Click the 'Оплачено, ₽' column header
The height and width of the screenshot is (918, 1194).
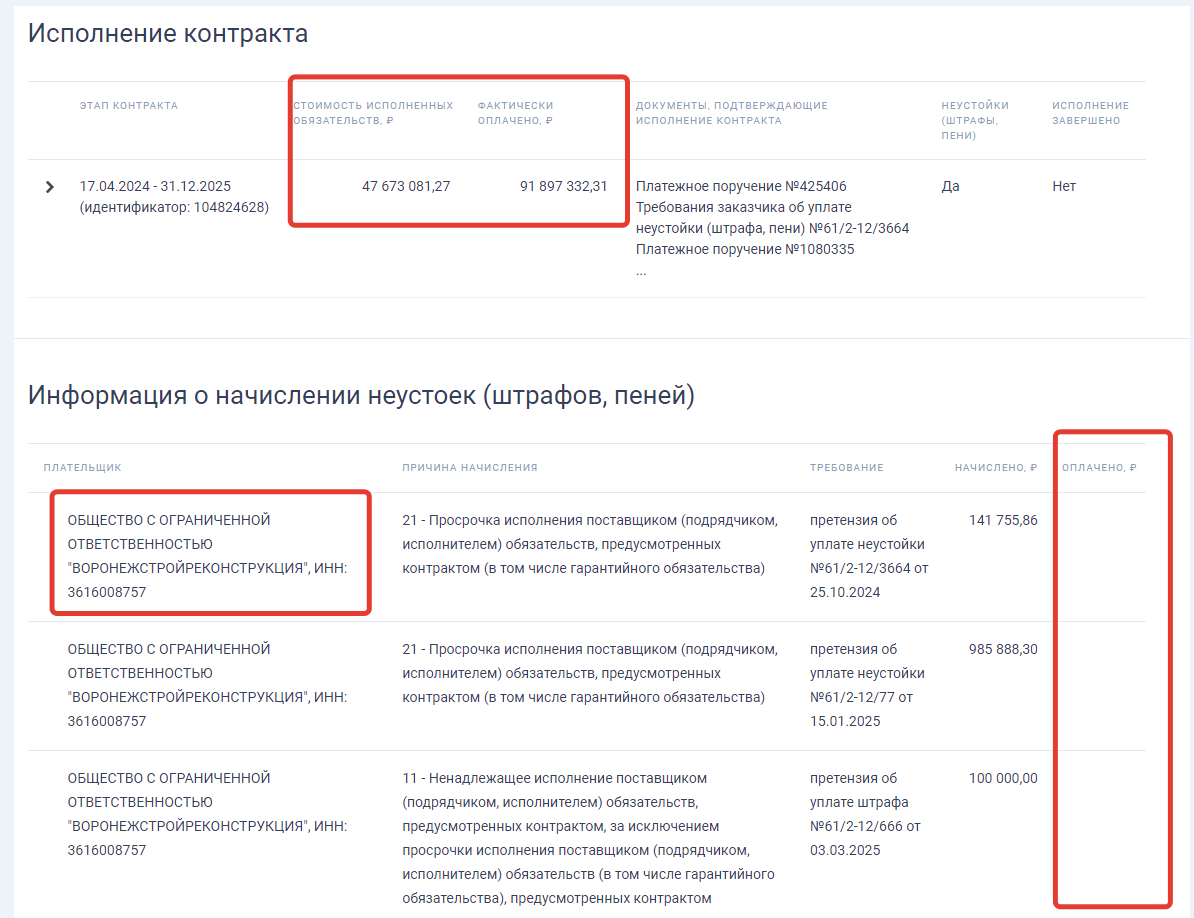(x=1100, y=468)
